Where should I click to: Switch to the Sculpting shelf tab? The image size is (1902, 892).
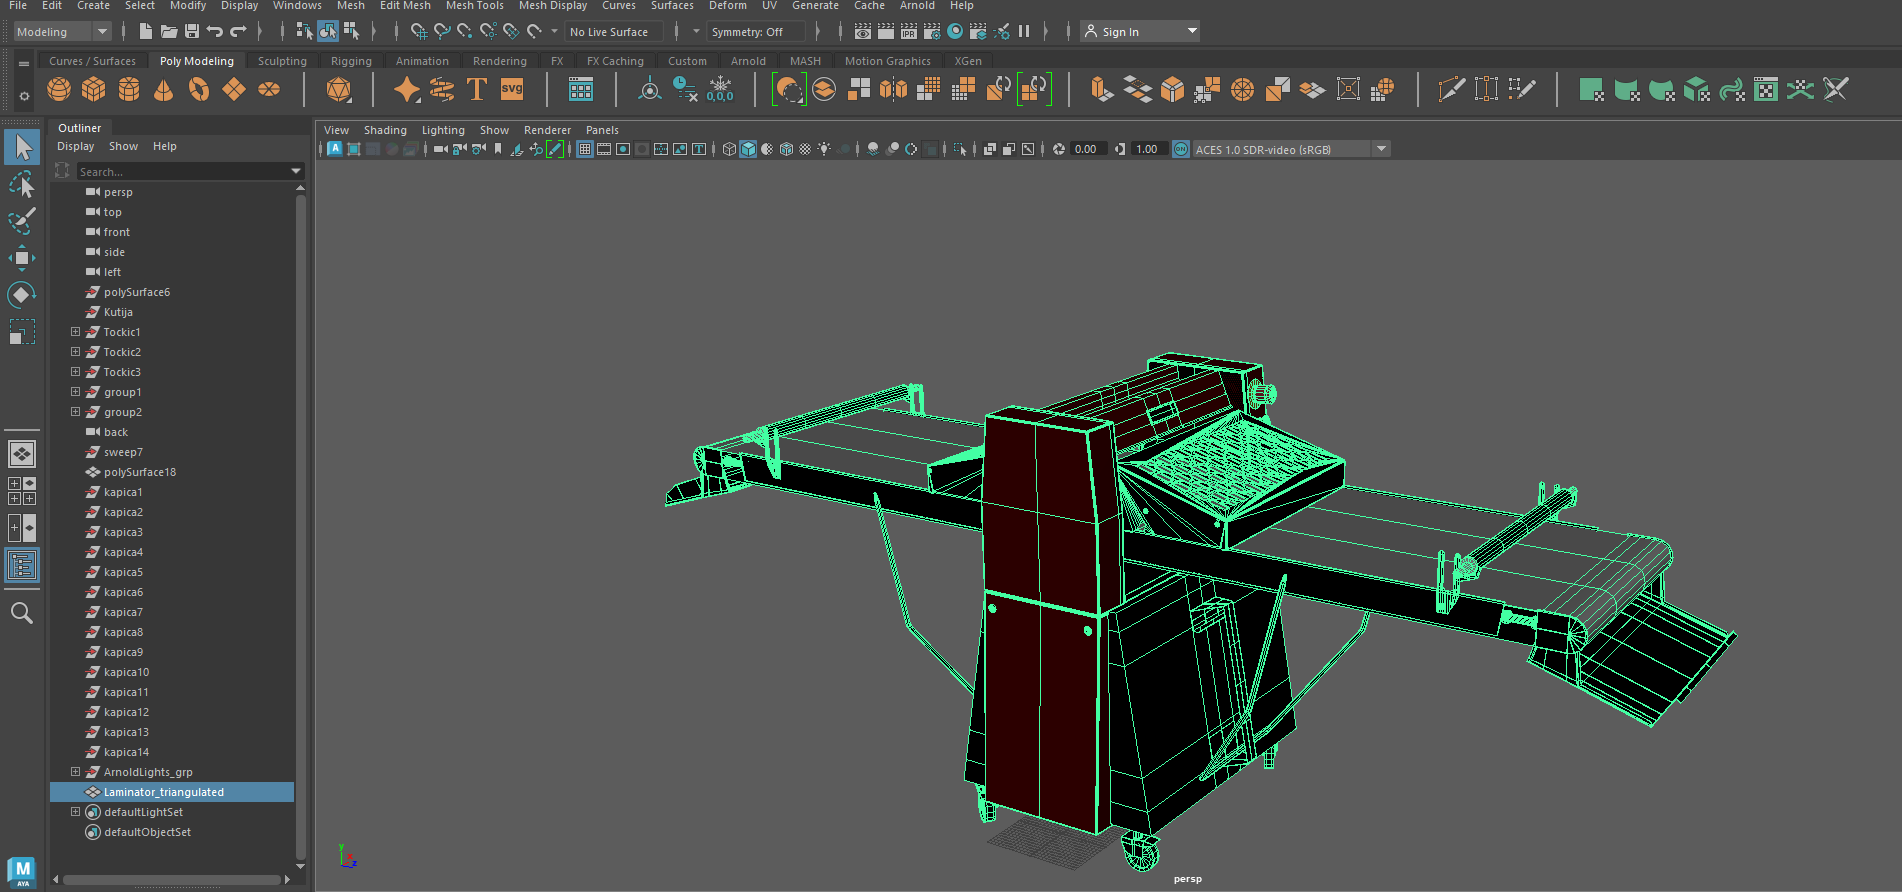point(282,61)
